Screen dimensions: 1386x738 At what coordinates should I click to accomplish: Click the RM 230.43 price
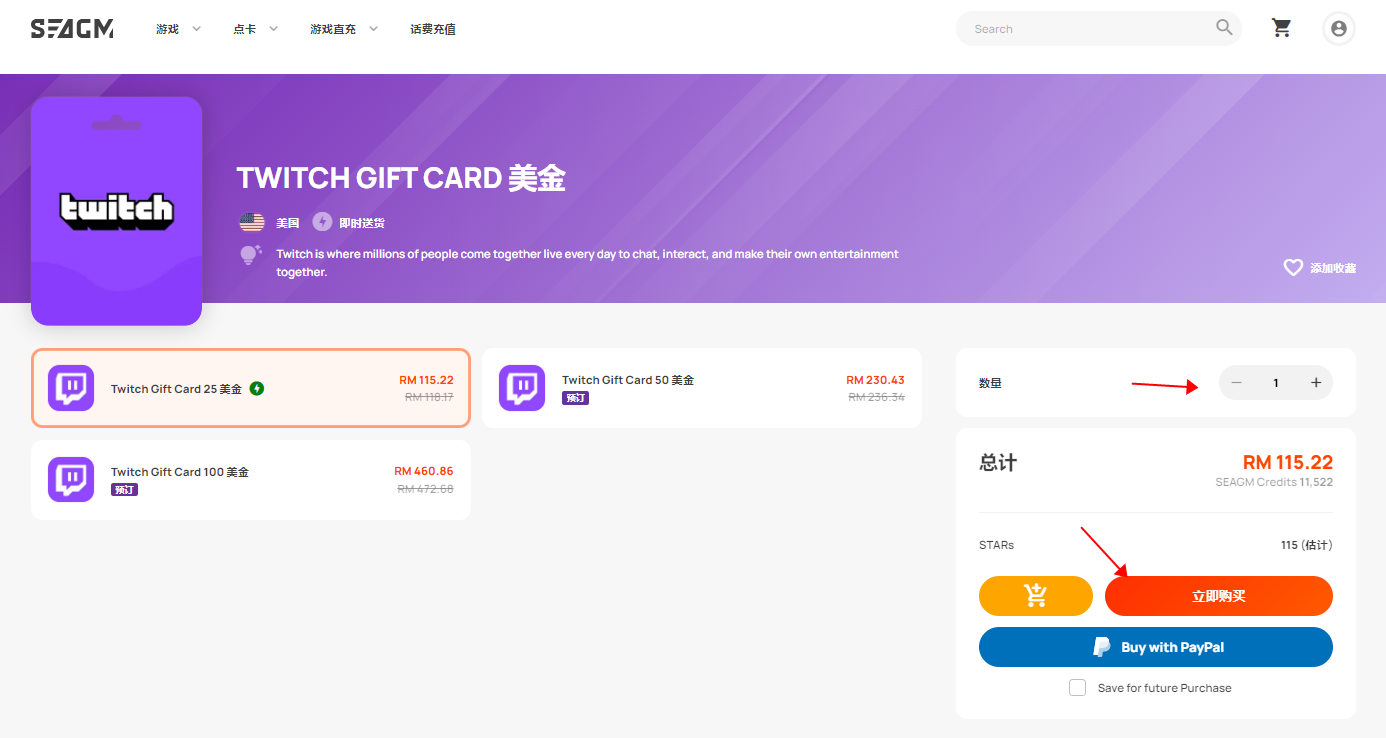[875, 380]
